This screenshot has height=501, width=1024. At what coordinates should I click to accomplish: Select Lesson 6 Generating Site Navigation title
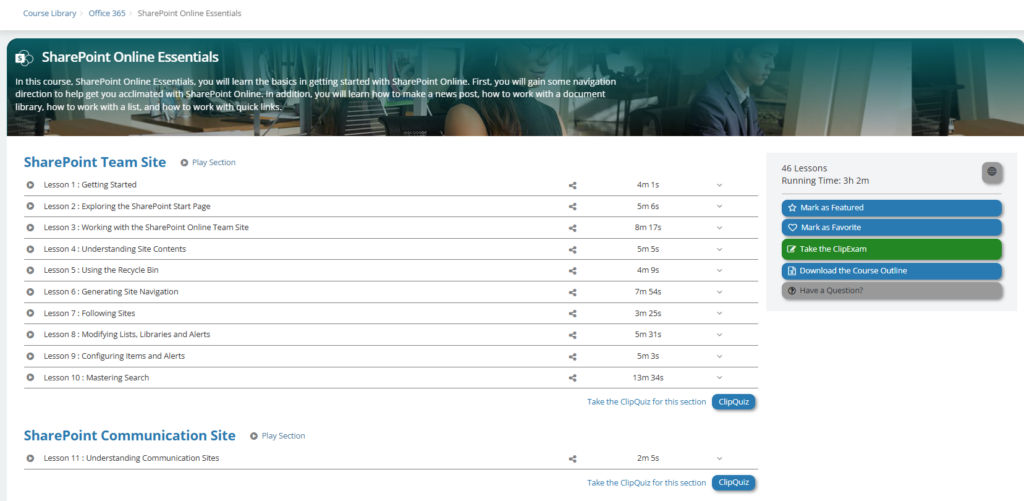(111, 291)
